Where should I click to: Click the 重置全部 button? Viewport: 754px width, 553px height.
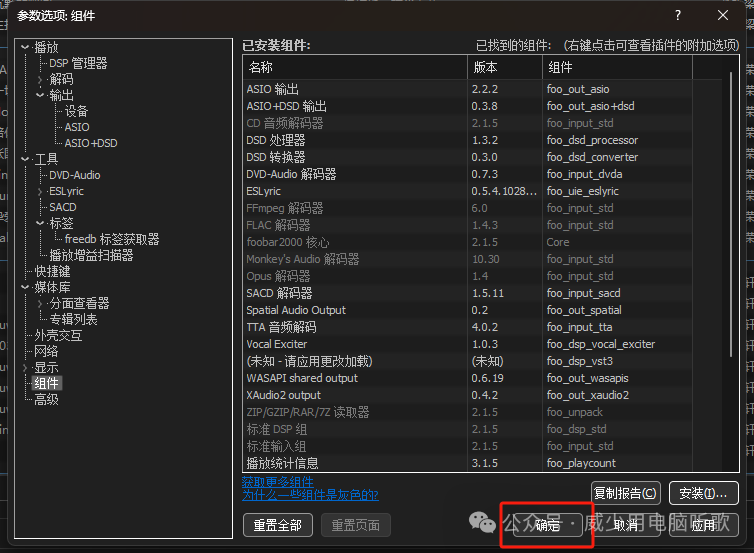(278, 525)
